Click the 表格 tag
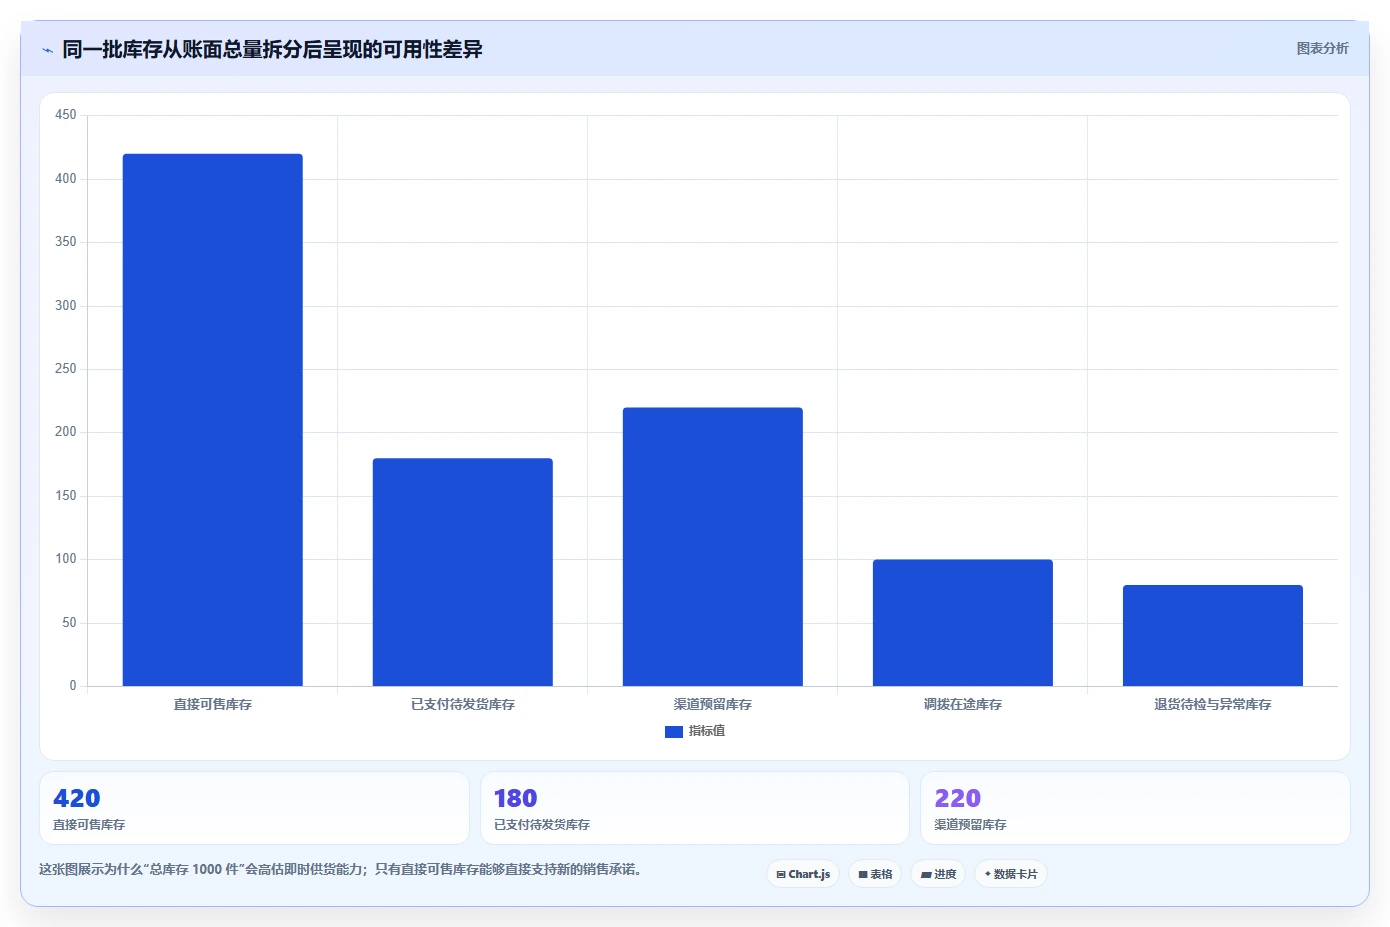This screenshot has width=1390, height=927. pos(875,874)
